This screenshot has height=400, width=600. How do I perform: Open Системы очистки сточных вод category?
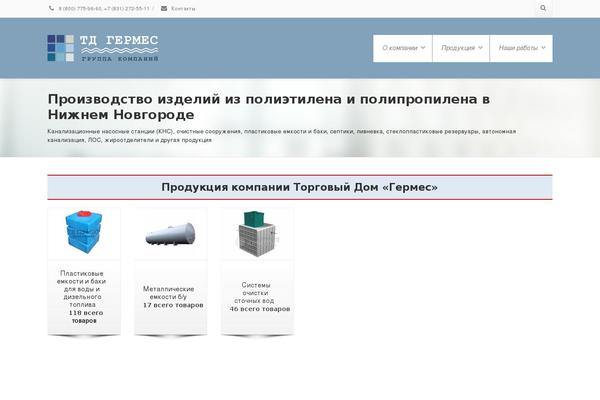pos(255,293)
